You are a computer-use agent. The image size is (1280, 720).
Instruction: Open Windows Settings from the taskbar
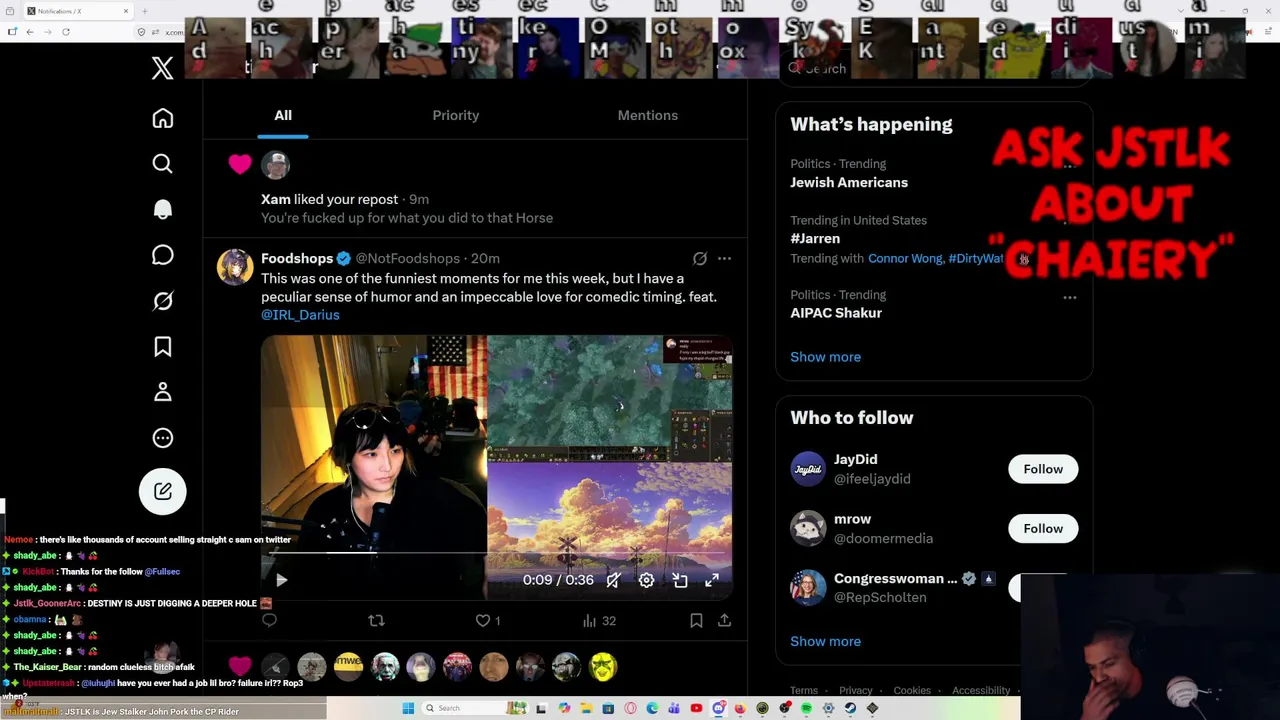[828, 709]
